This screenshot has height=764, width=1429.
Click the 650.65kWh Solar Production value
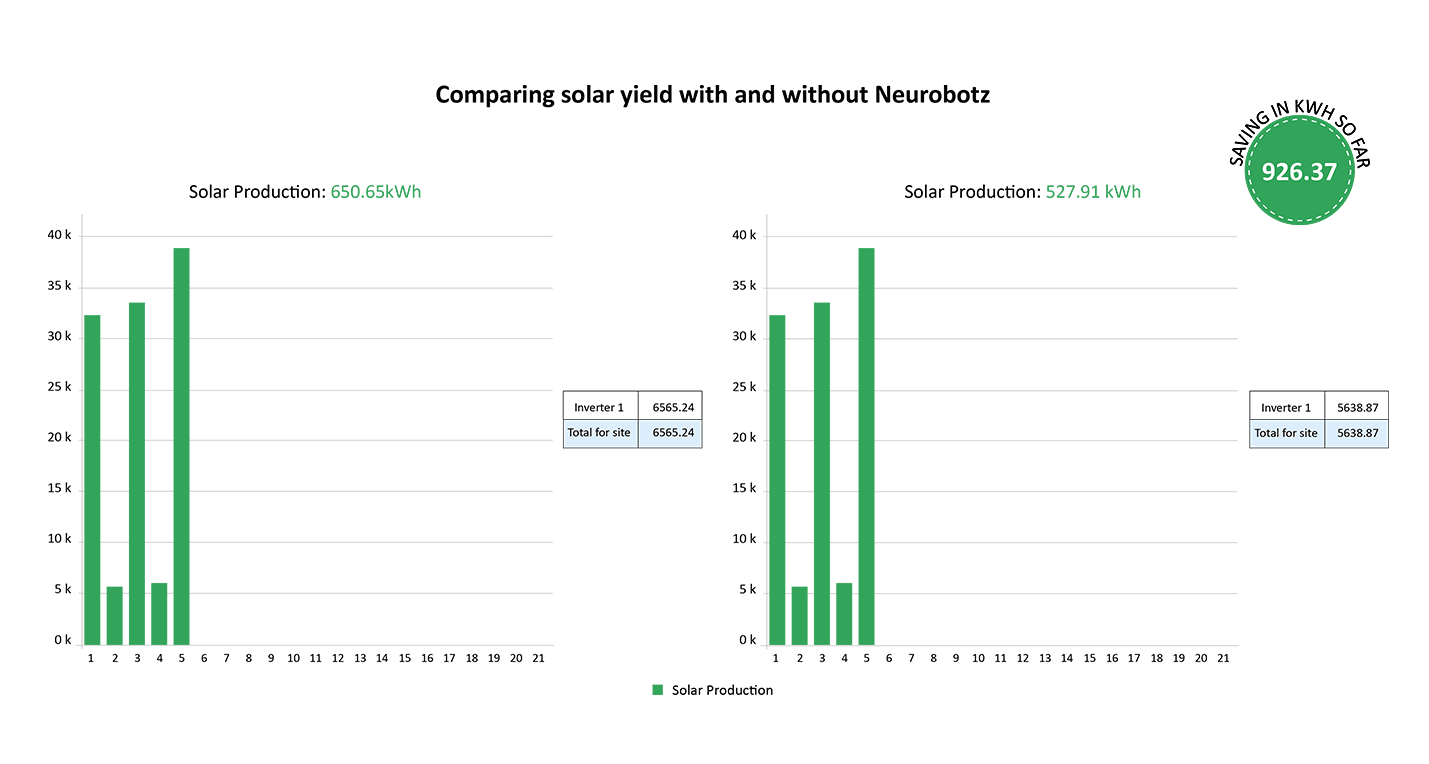(x=375, y=191)
